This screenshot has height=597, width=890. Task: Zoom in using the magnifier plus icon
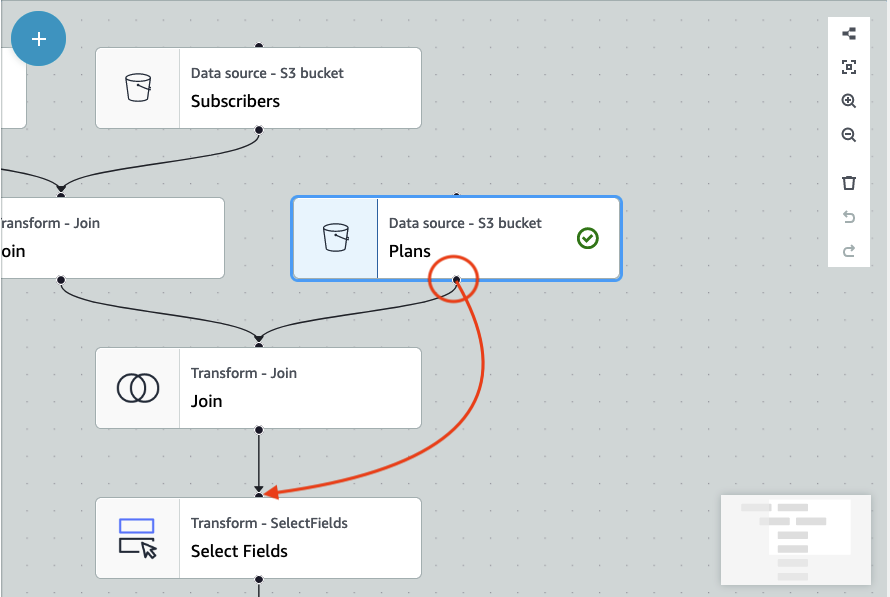click(849, 101)
